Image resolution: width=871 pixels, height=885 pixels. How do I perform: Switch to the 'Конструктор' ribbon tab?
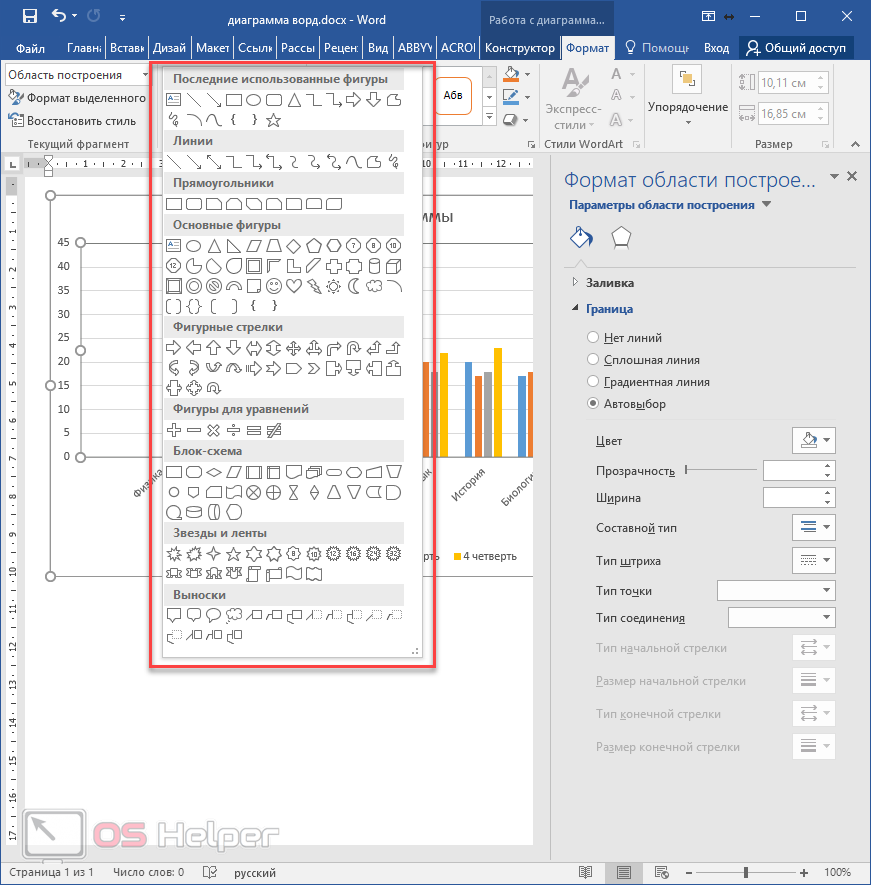click(518, 48)
